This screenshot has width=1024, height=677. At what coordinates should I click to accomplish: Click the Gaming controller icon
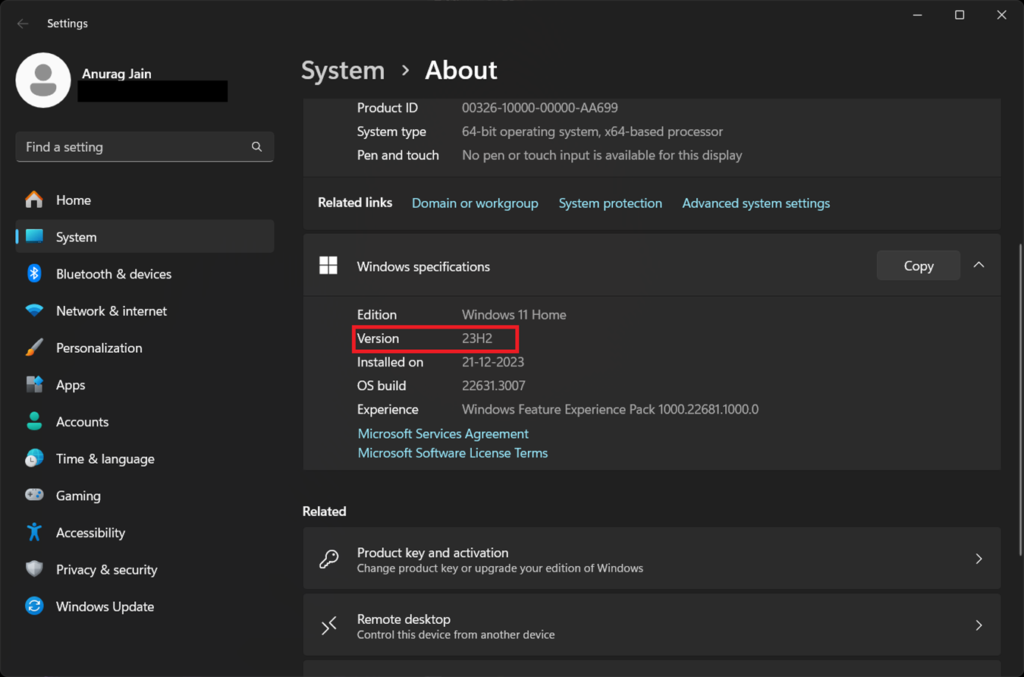(x=34, y=495)
